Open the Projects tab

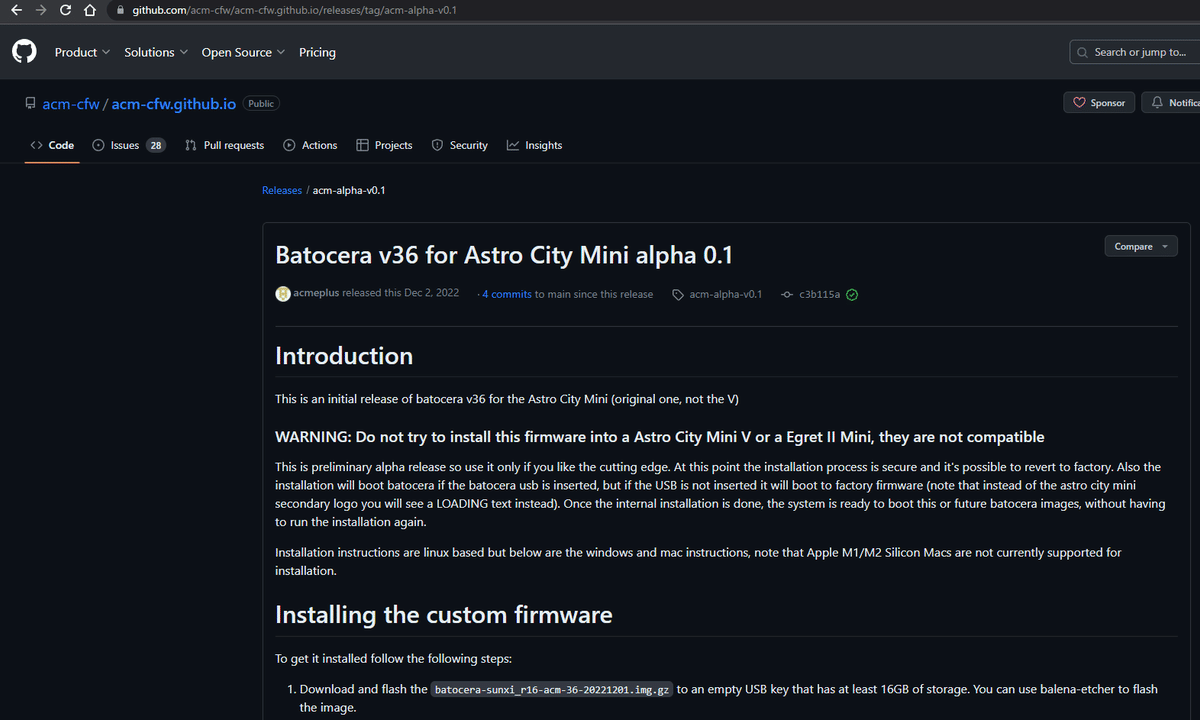pyautogui.click(x=384, y=145)
